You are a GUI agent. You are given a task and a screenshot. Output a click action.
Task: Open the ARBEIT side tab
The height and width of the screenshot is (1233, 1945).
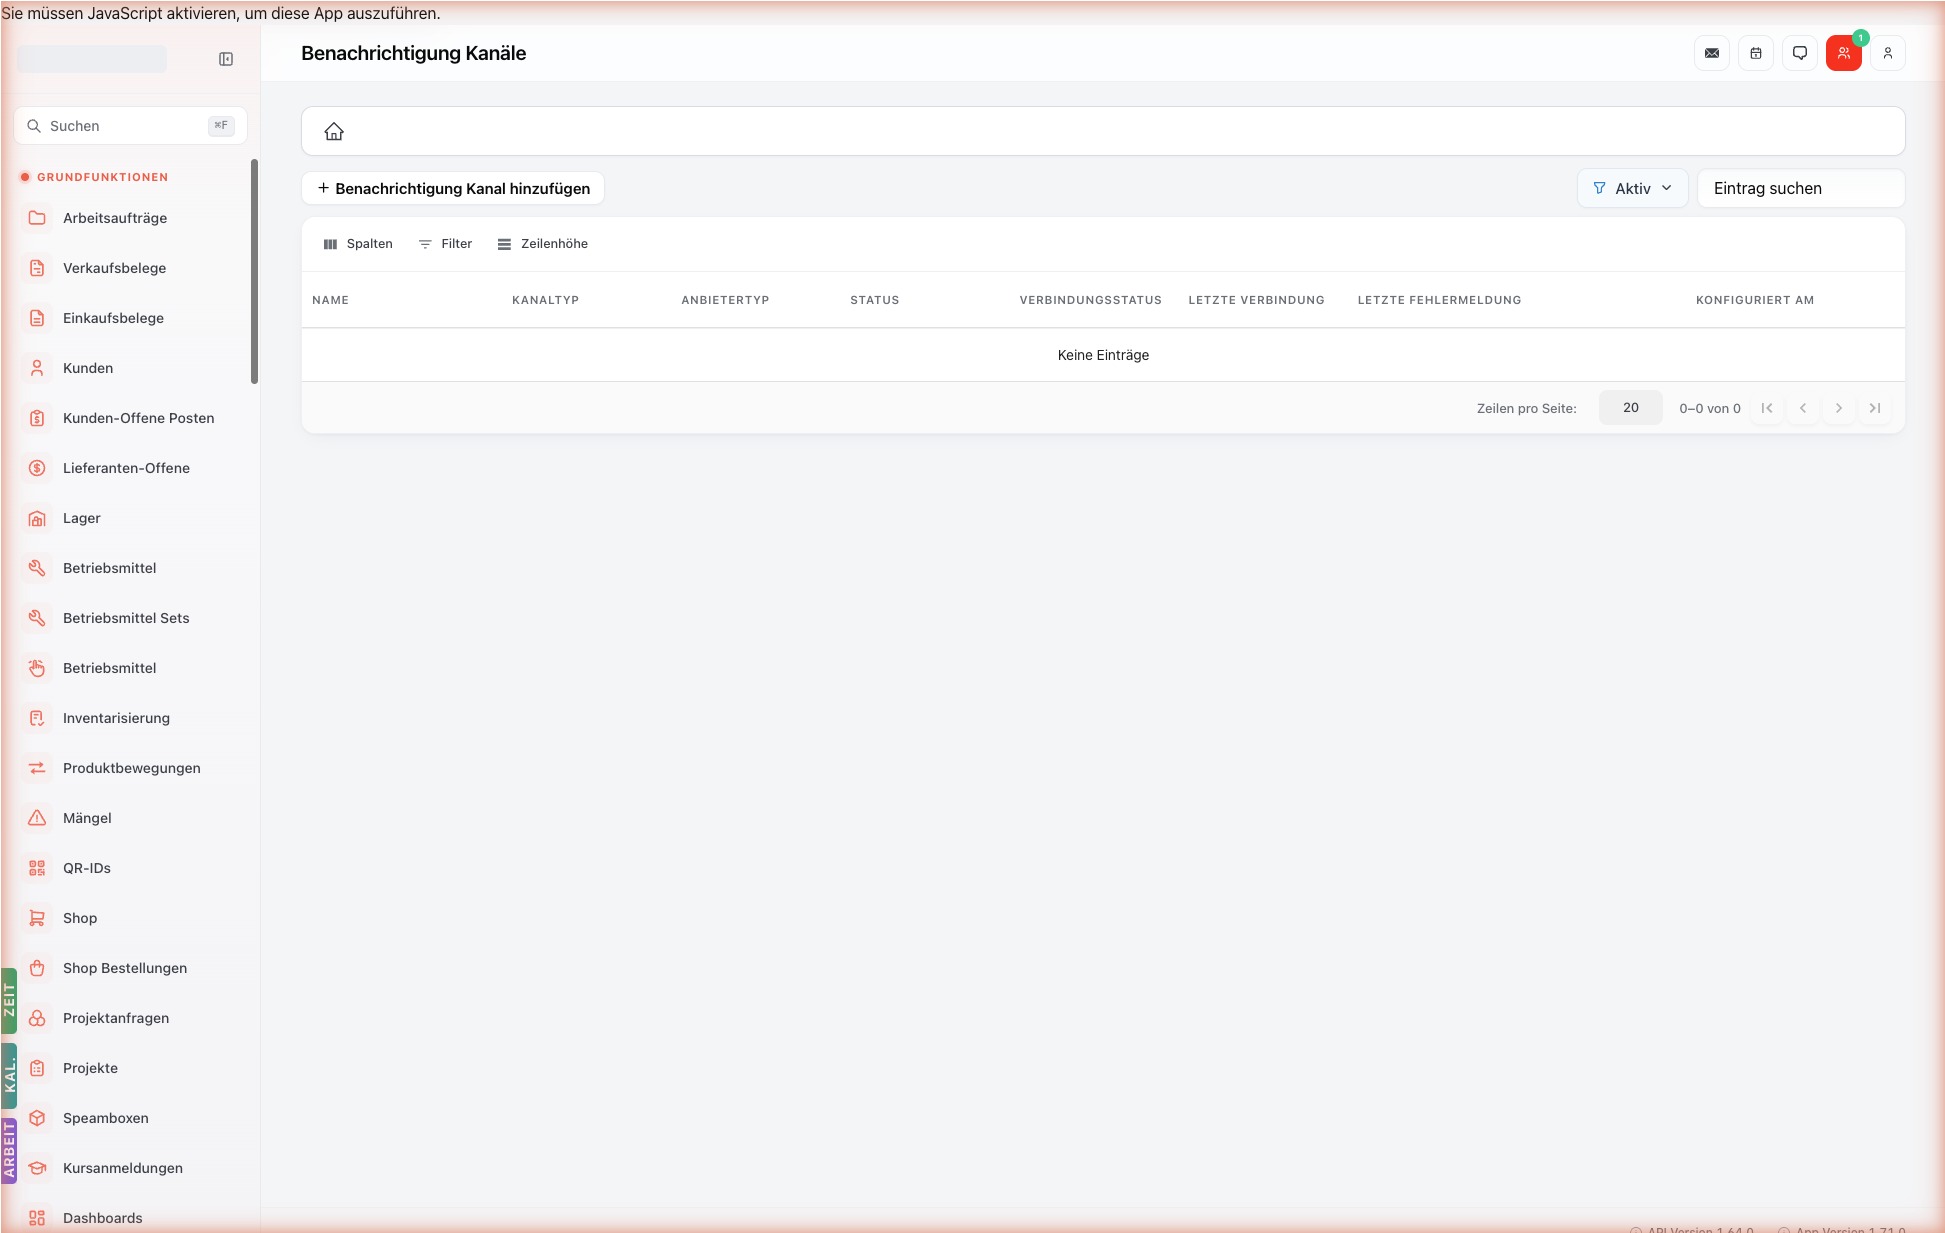click(x=9, y=1150)
